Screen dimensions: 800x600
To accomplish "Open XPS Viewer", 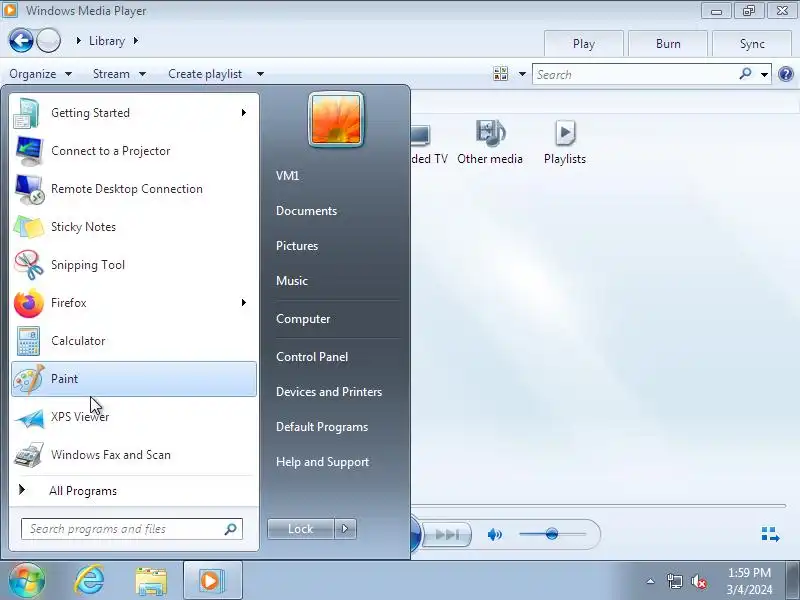I will coord(134,417).
